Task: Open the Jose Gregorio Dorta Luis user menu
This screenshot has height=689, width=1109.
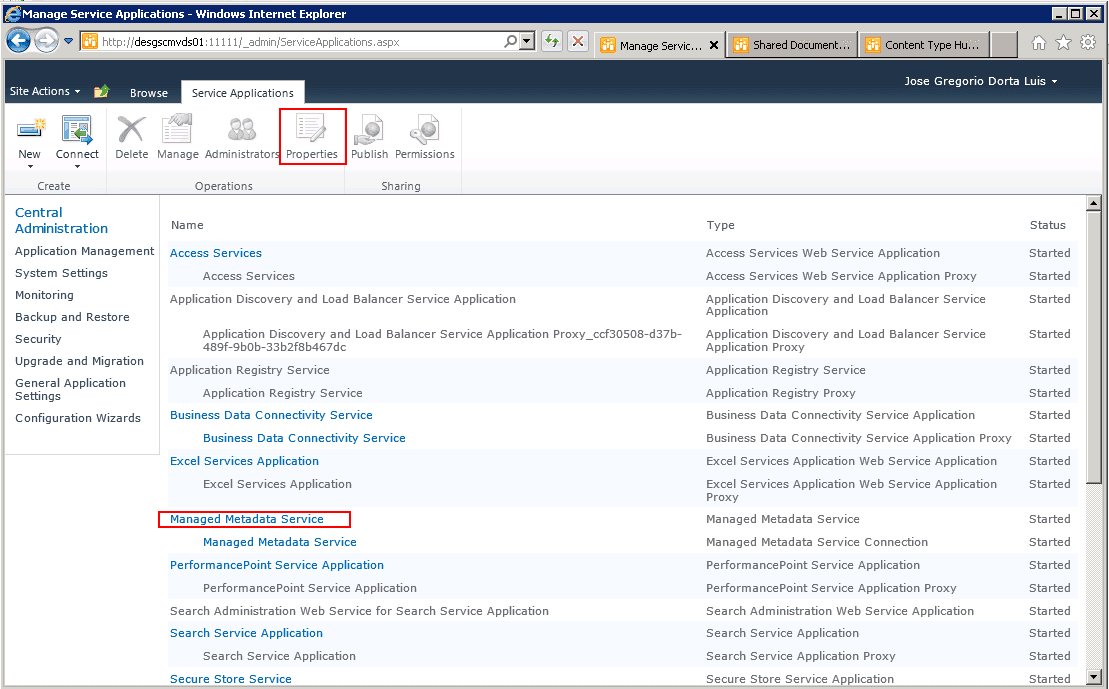Action: tap(980, 81)
